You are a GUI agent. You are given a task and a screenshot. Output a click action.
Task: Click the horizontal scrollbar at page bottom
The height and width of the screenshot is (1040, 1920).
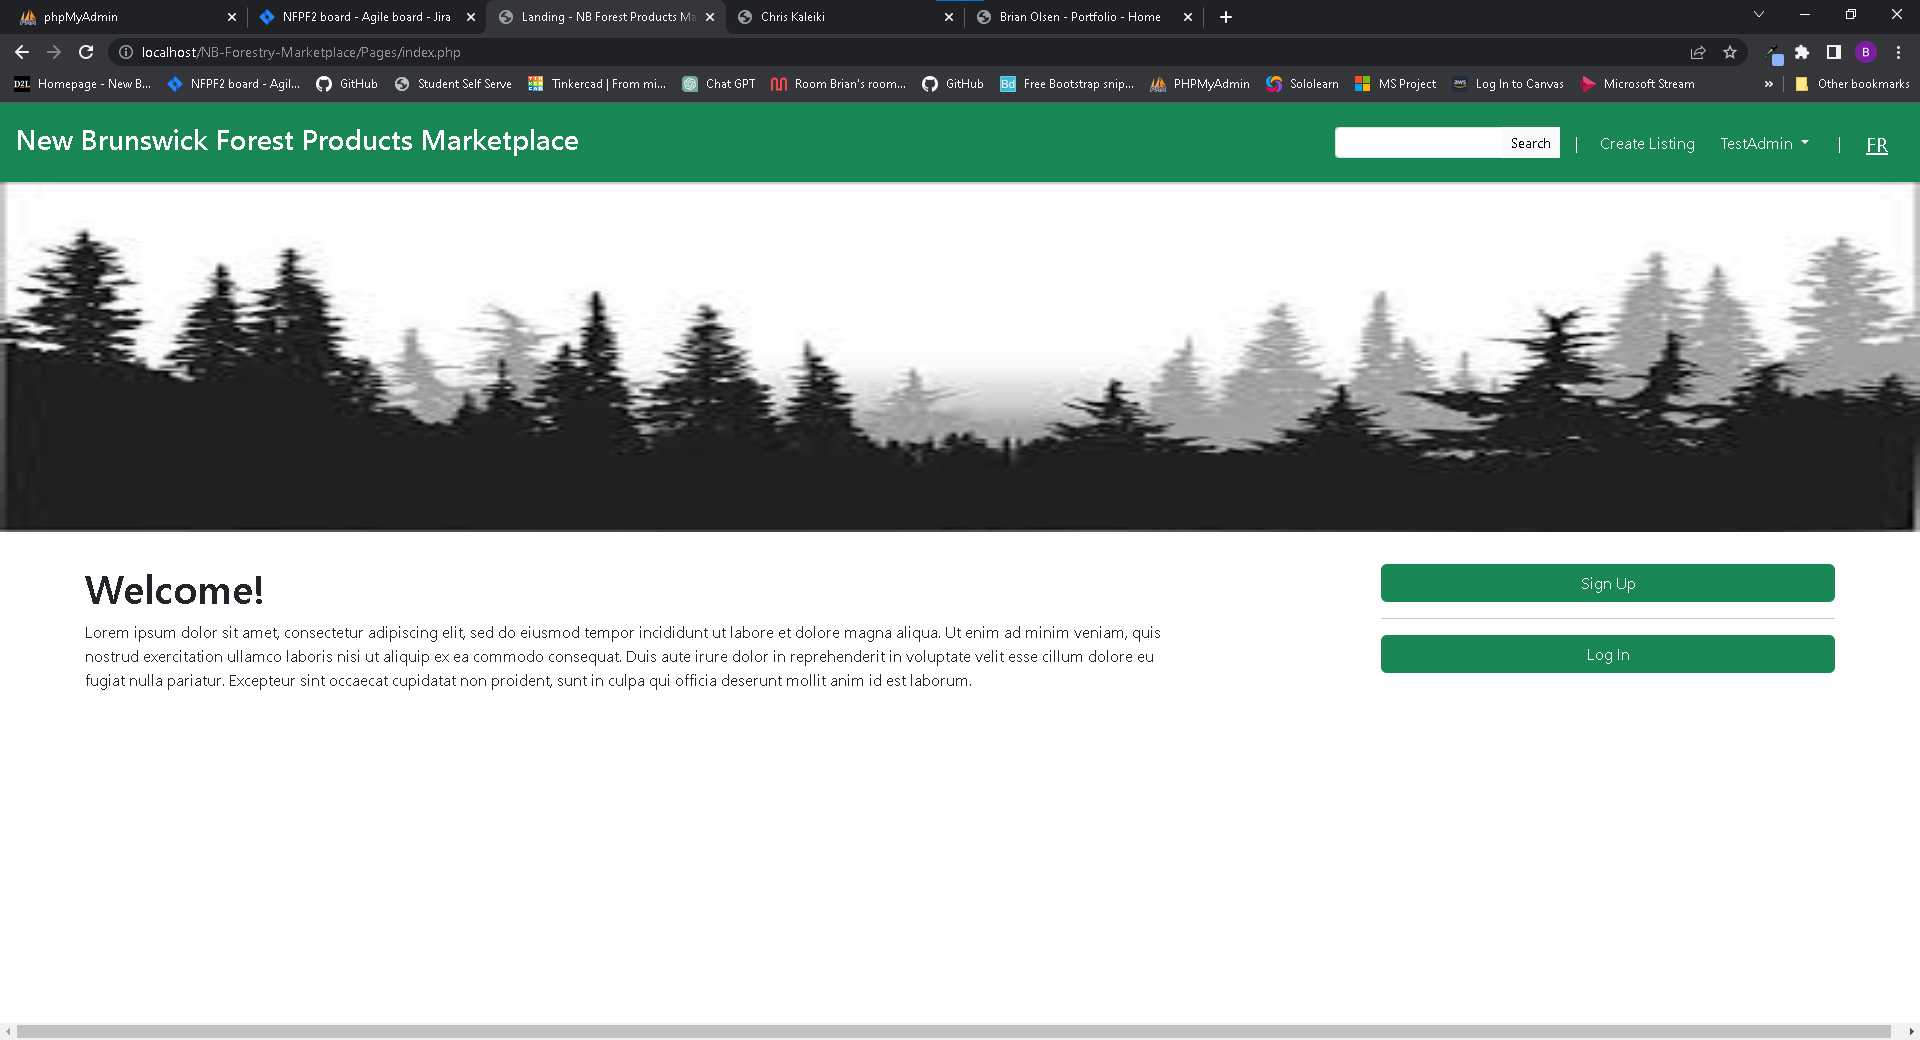952,1031
